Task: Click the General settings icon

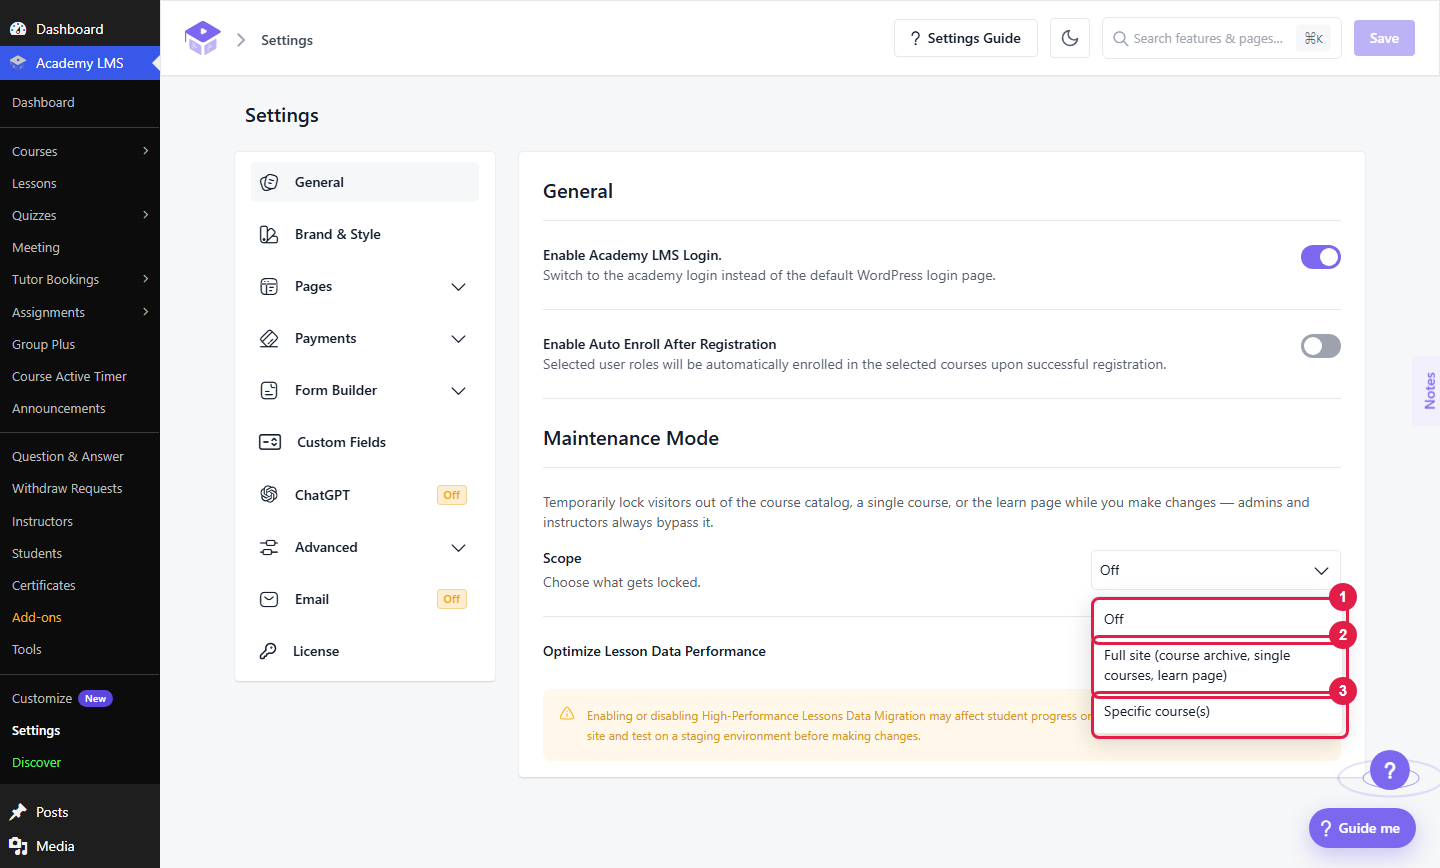Action: [x=269, y=182]
